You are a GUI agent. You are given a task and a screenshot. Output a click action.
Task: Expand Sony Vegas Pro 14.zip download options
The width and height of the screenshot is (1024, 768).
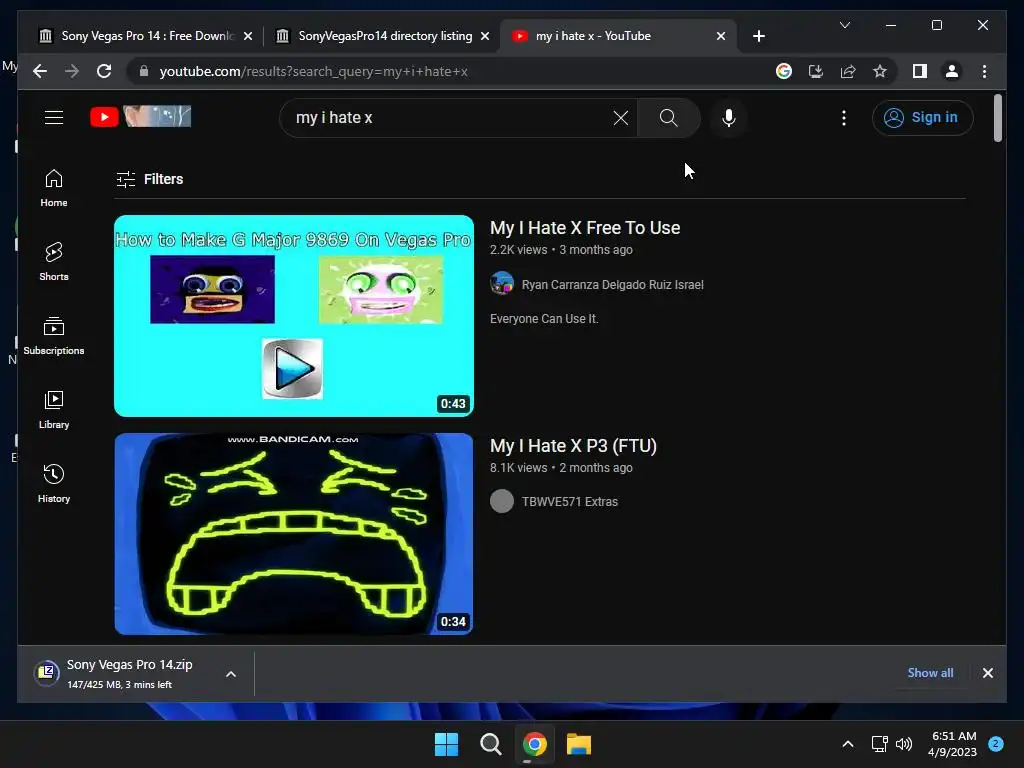[231, 674]
